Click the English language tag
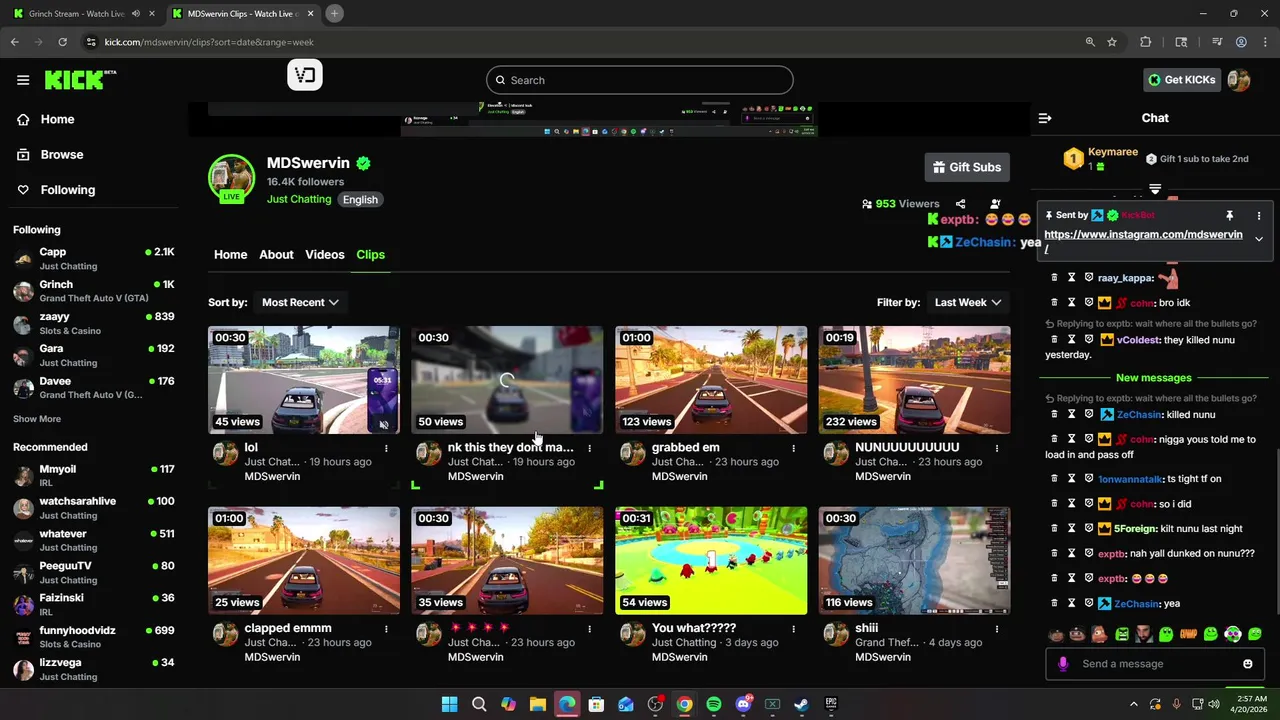This screenshot has width=1280, height=720. 360,200
